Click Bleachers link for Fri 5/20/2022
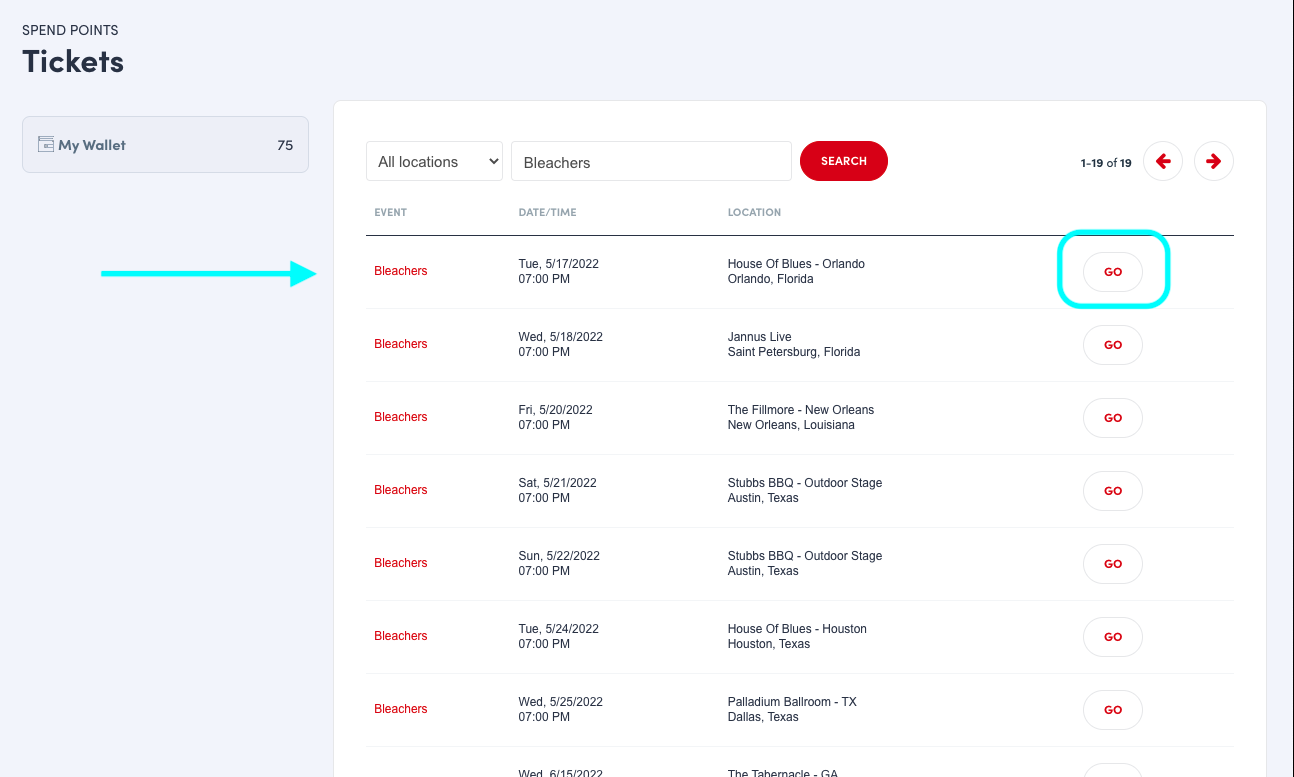Viewport: 1294px width, 777px height. click(400, 417)
